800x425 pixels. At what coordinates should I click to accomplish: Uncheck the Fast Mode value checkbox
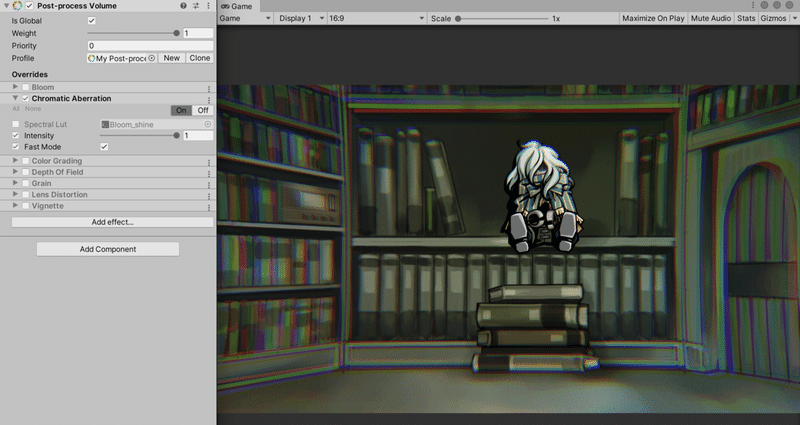pyautogui.click(x=104, y=146)
